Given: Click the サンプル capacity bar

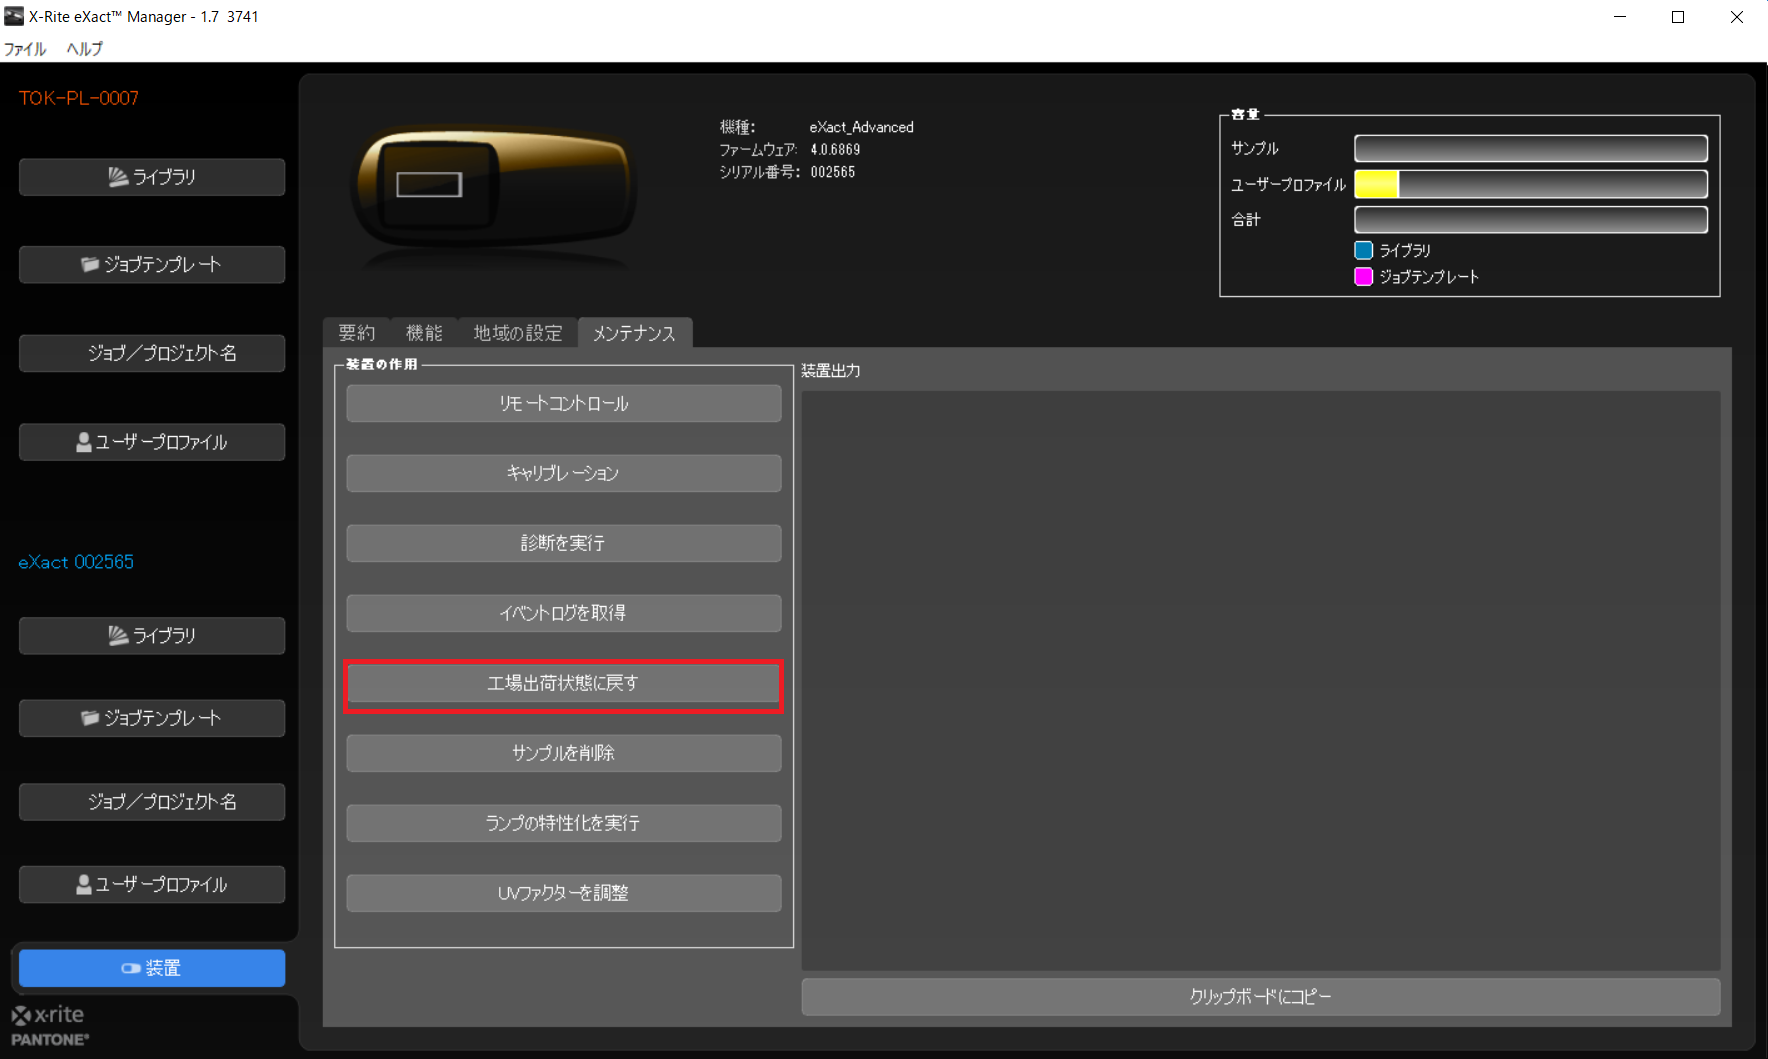Looking at the screenshot, I should tap(1531, 149).
